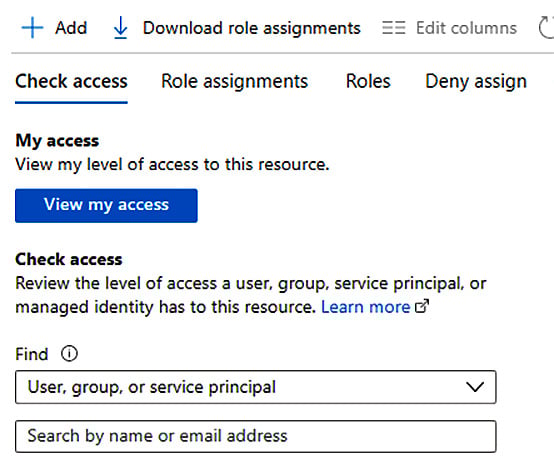Select the My access heading

click(x=57, y=141)
